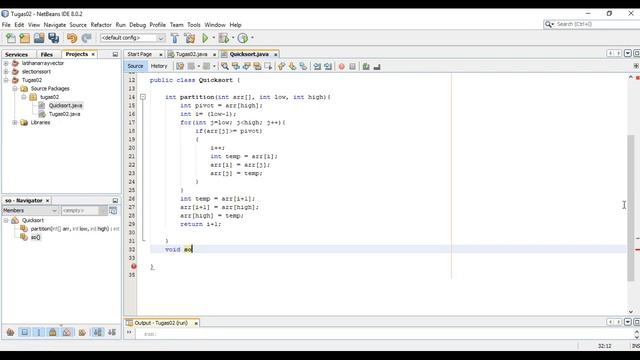Click the red Start Macro Recording icon
Viewport: 640px width, 360px height.
pos(342,66)
